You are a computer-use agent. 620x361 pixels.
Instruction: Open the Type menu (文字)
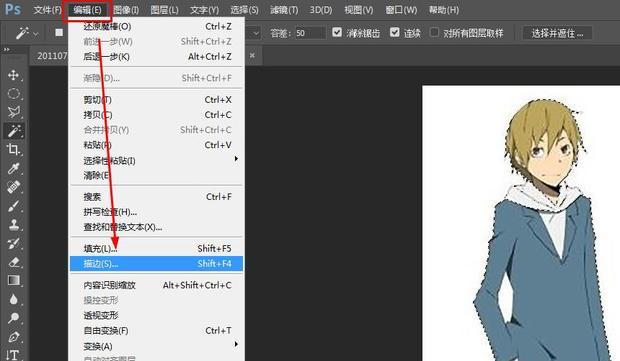[x=204, y=10]
